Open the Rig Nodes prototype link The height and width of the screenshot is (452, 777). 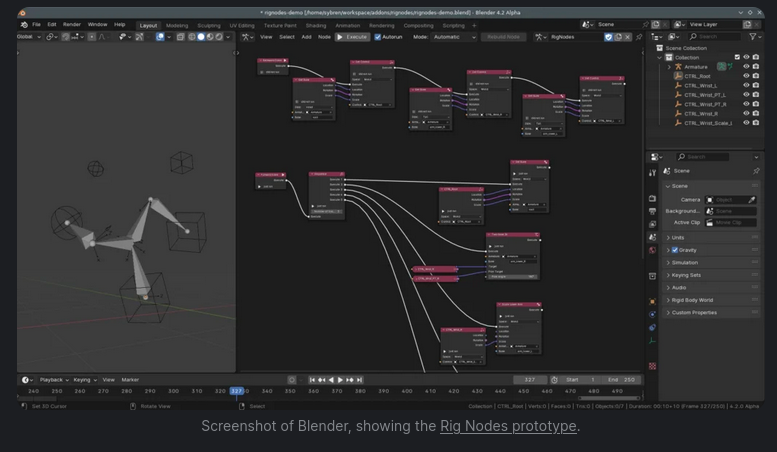tap(508, 426)
